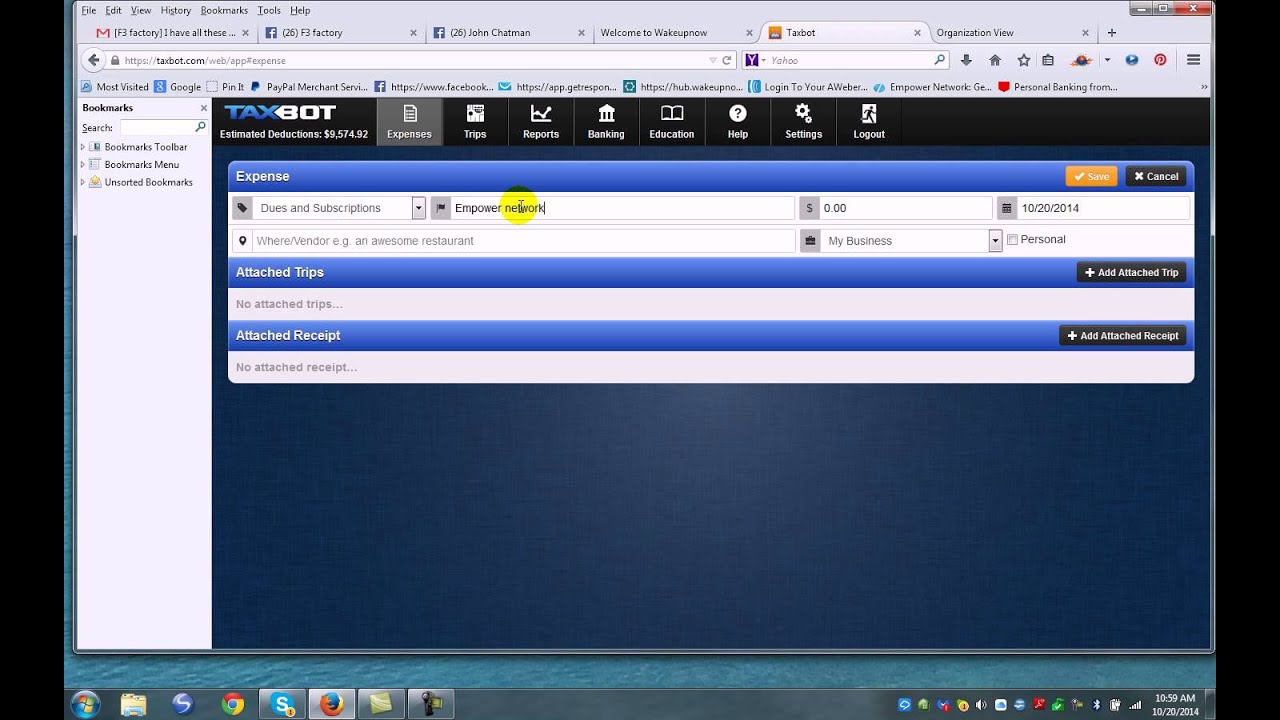Open PayPal Merchant Services bookmark
1280x720 pixels.
[309, 87]
